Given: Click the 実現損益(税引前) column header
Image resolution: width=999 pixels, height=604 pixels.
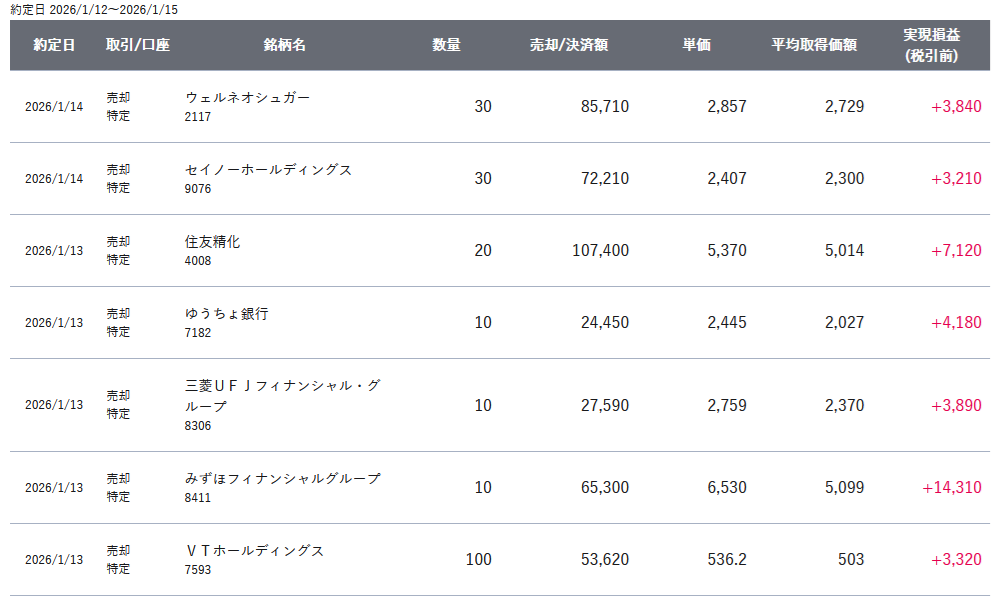Looking at the screenshot, I should click(x=931, y=45).
